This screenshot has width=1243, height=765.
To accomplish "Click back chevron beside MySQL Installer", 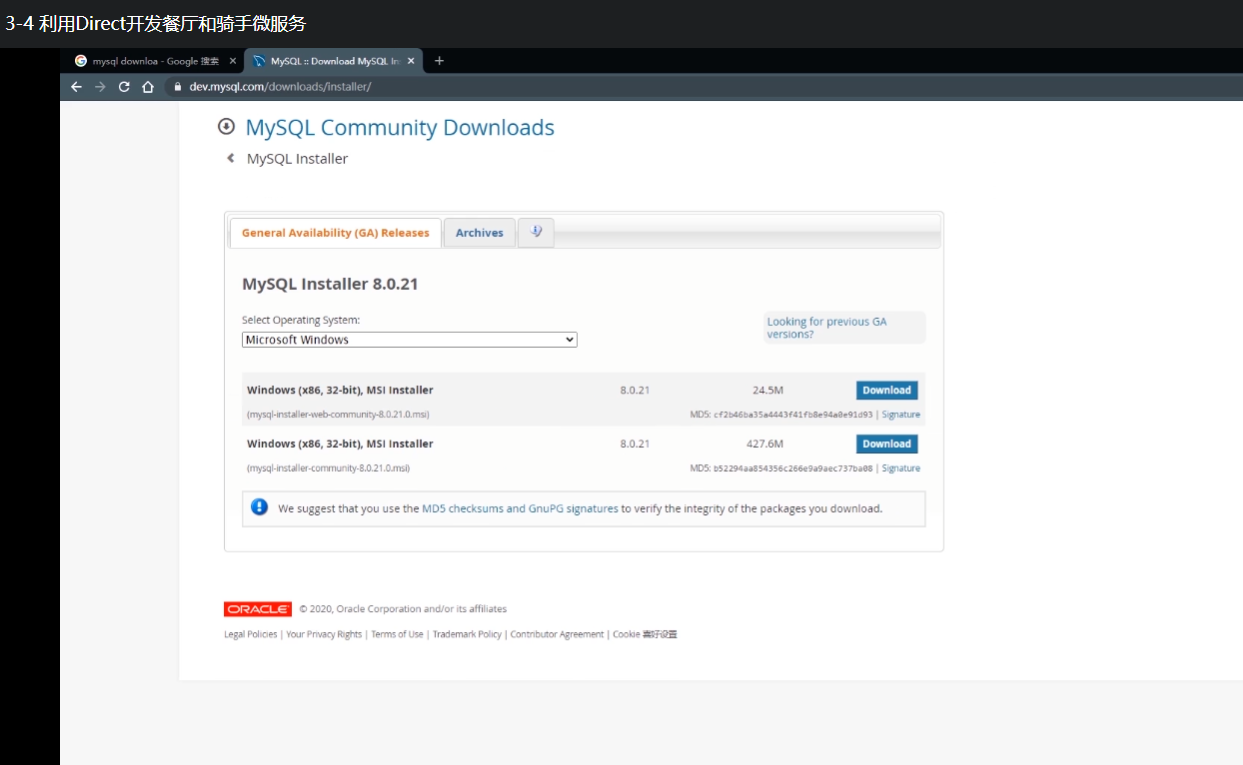I will pos(231,158).
